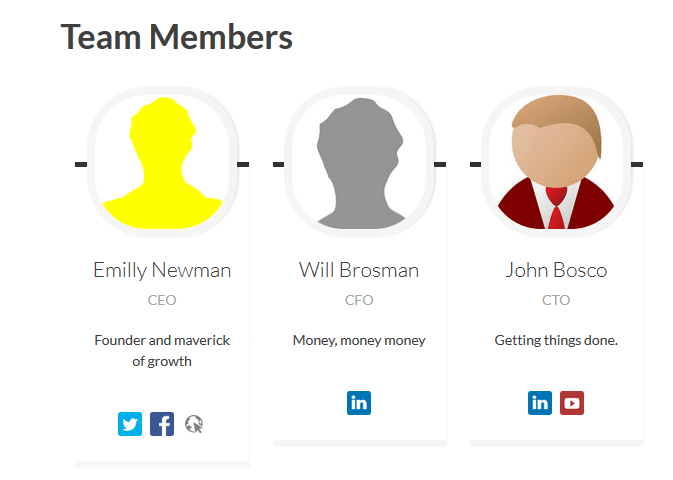673x480 pixels.
Task: Click 'Money, money money' description text
Action: [359, 340]
